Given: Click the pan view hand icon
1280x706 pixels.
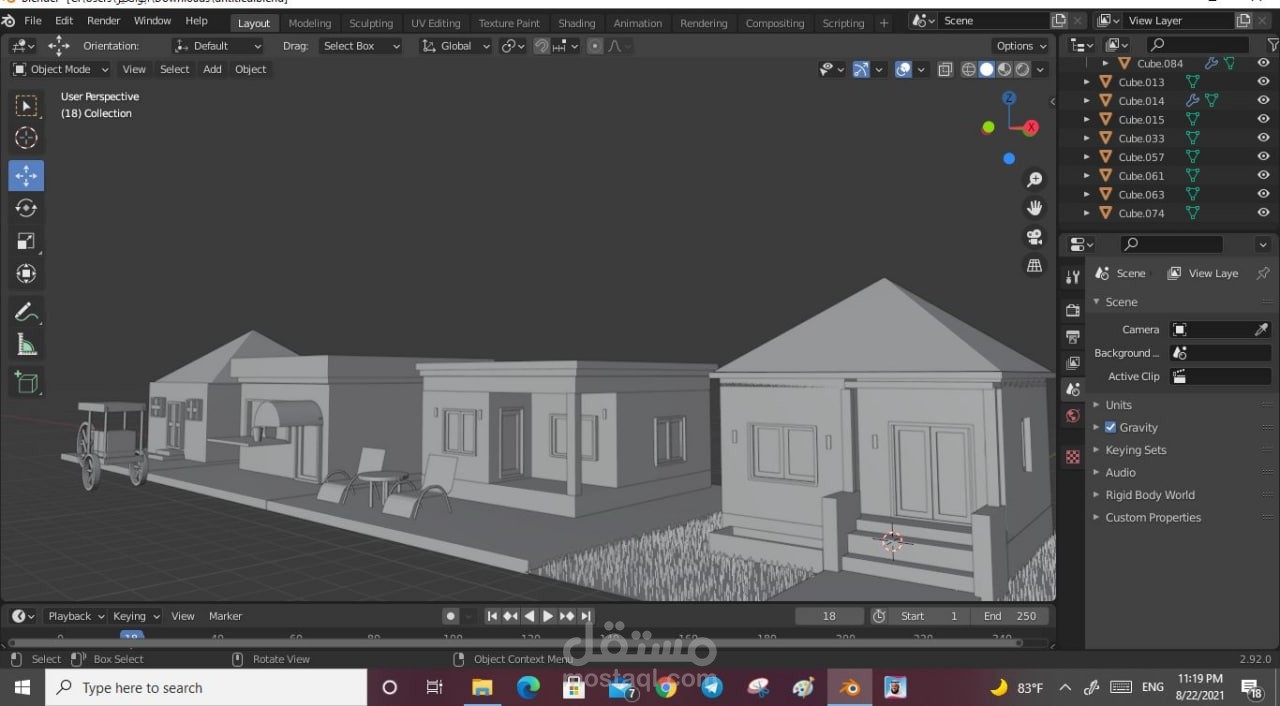Looking at the screenshot, I should coord(1035,208).
